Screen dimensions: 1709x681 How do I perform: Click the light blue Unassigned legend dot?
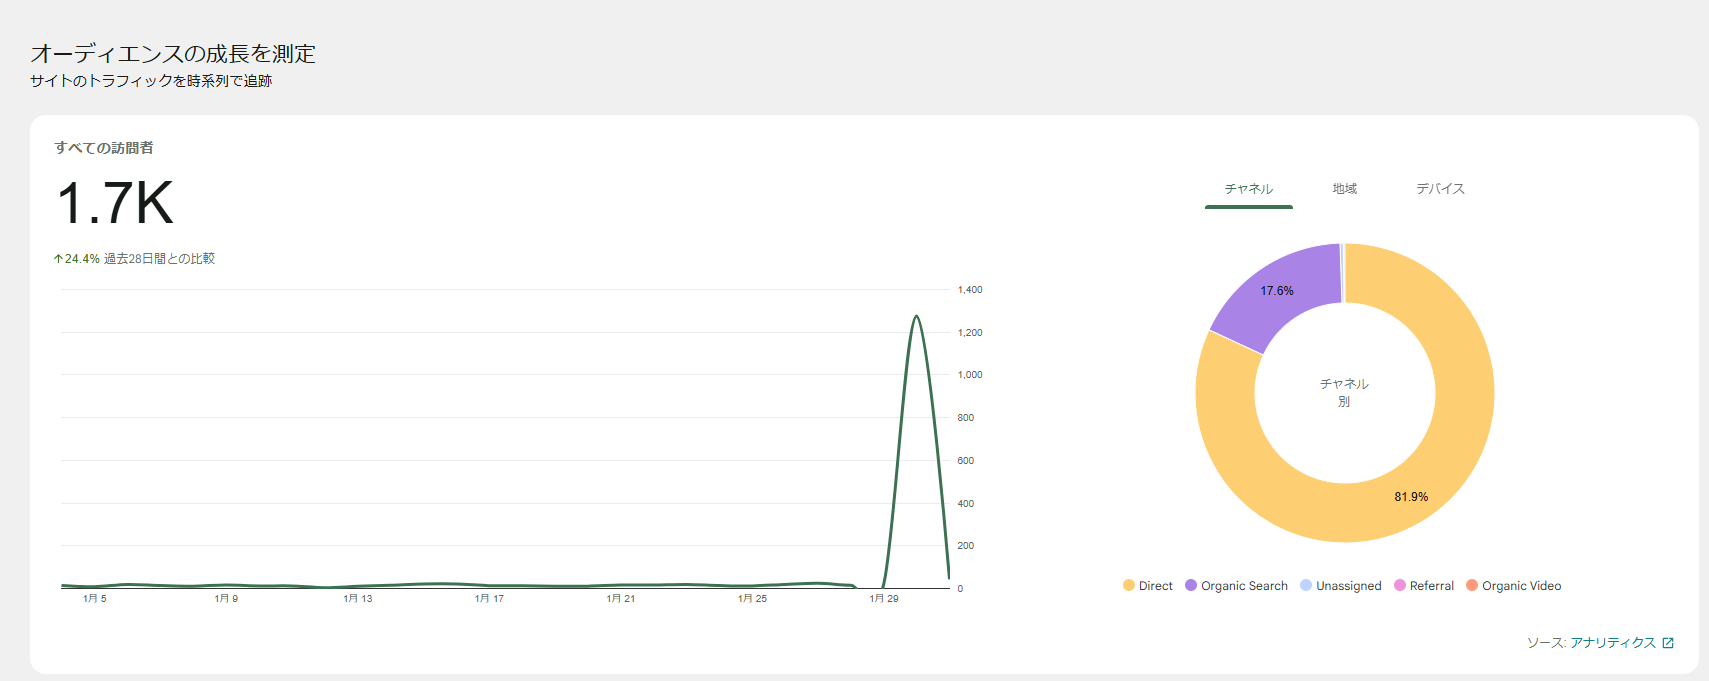(1306, 586)
